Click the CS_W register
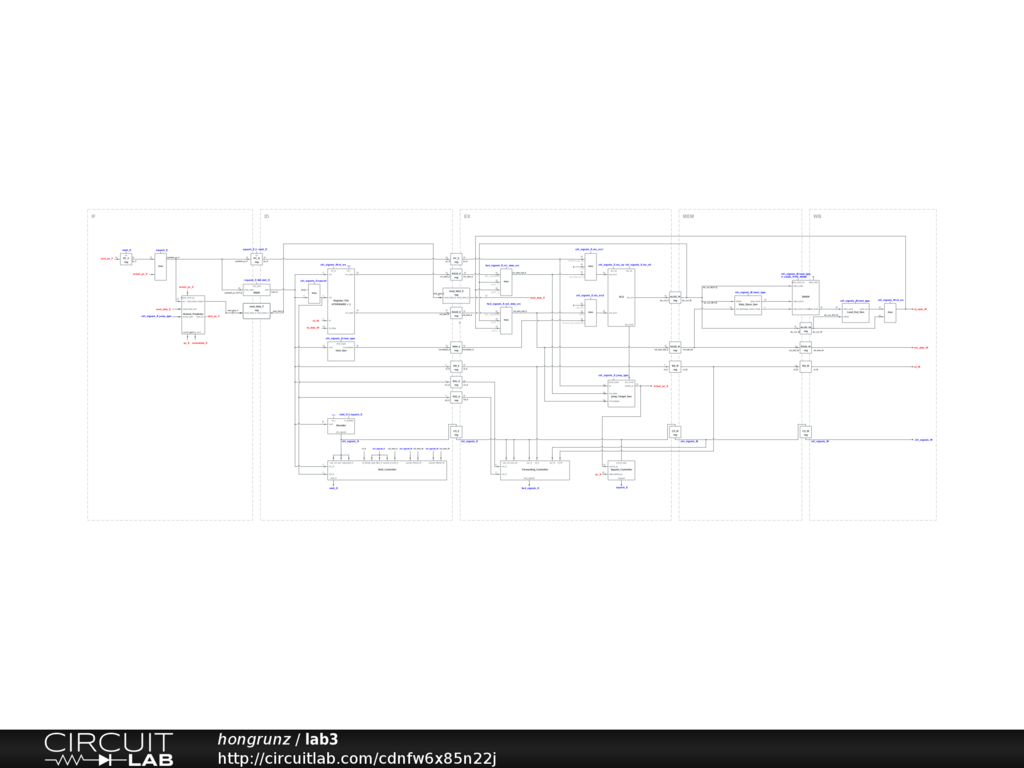 tap(806, 432)
